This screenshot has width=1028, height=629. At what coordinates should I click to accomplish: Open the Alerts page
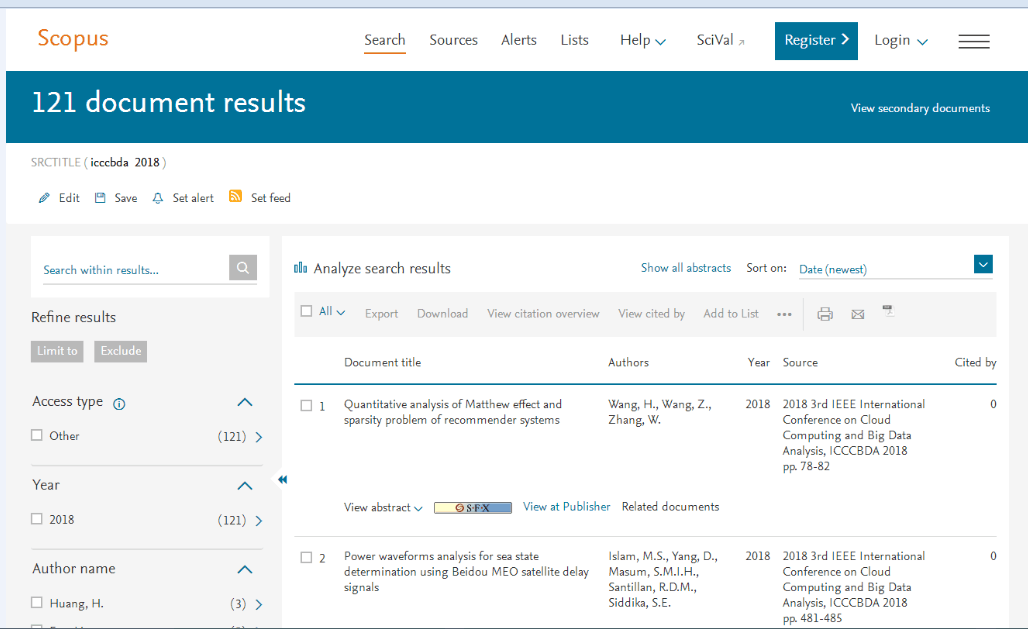click(519, 40)
